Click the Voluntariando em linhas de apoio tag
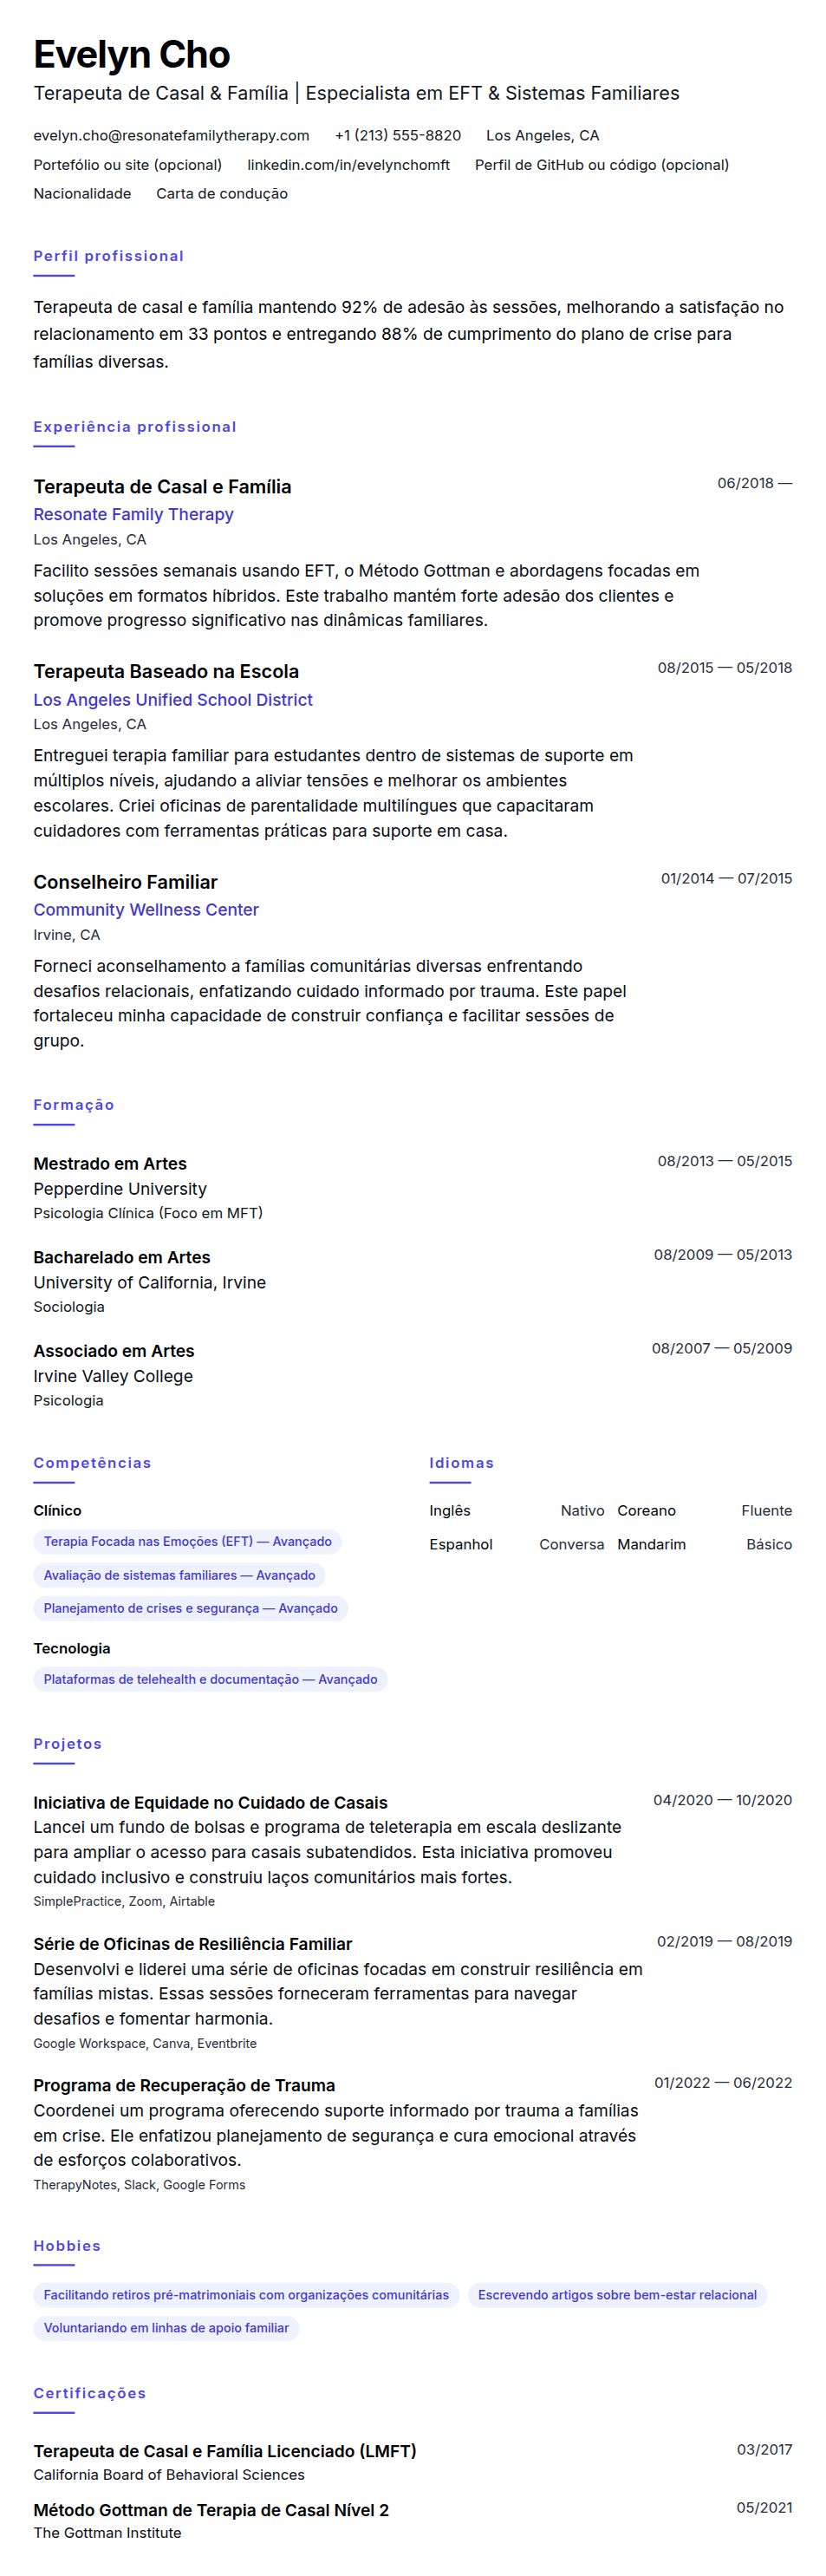 166,2328
